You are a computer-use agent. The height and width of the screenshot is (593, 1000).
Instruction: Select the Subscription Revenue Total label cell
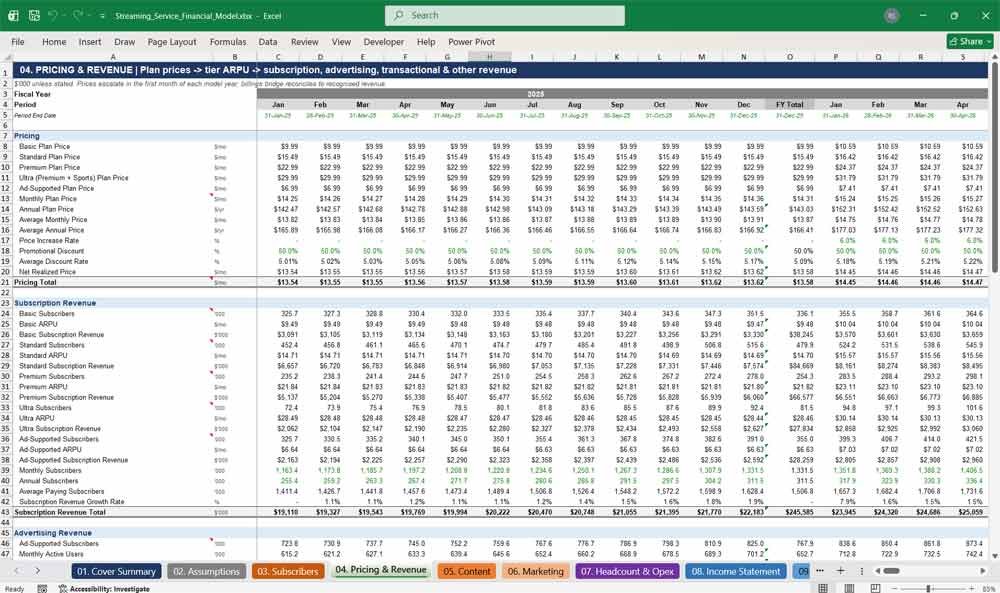(x=112, y=512)
